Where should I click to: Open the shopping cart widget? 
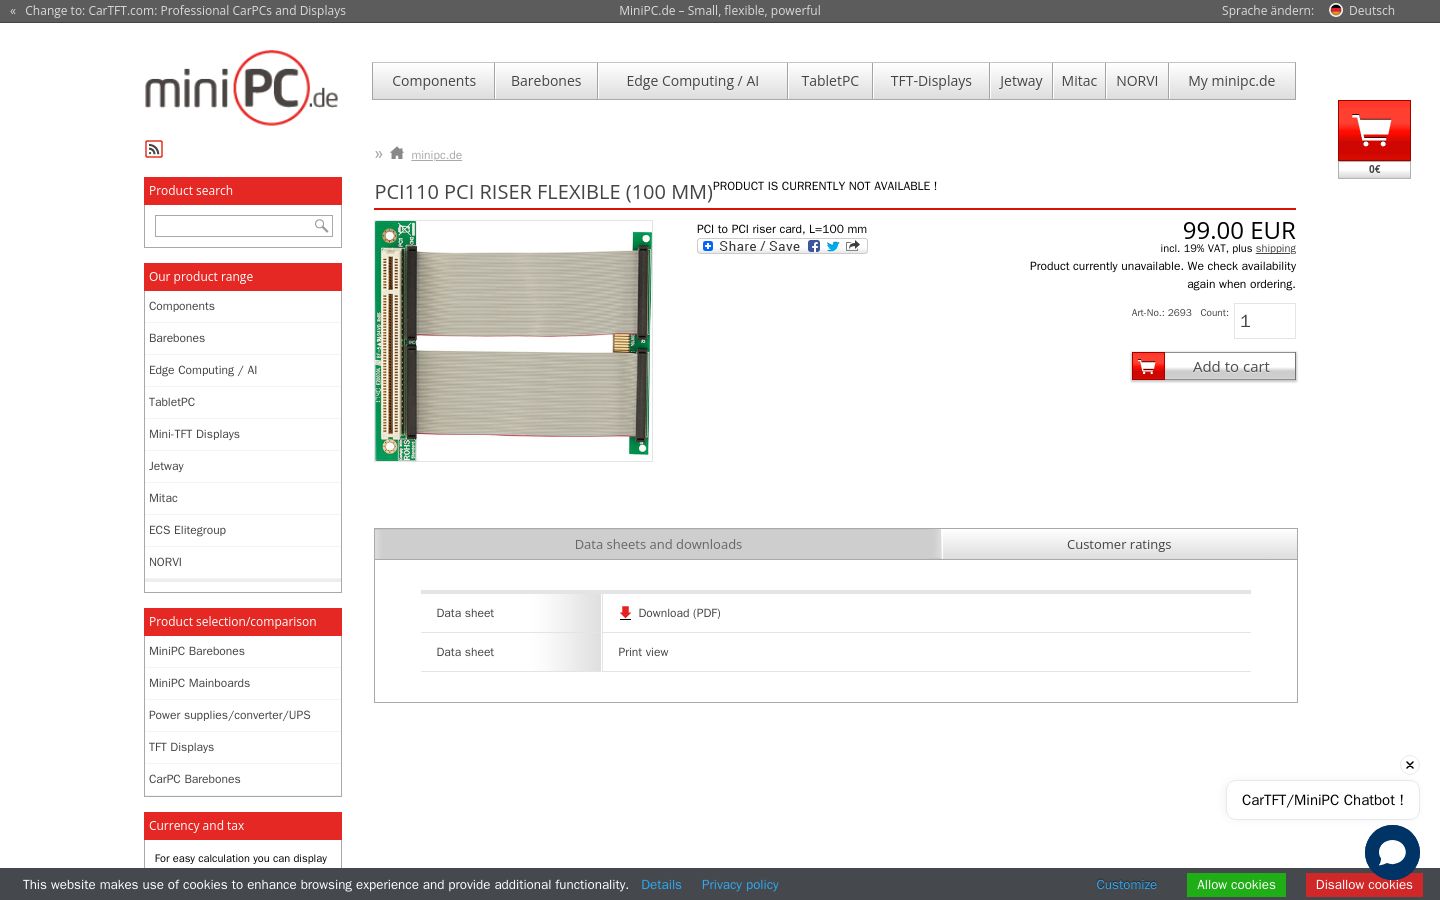coord(1374,139)
